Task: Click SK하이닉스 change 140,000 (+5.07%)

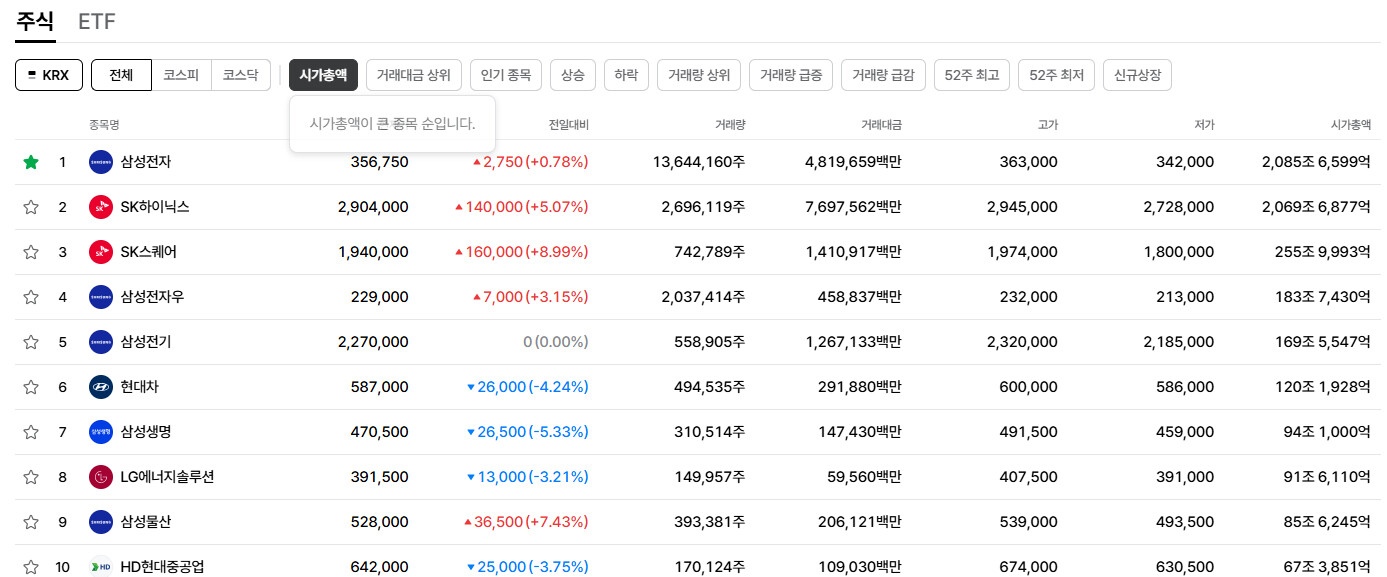Action: pyautogui.click(x=521, y=207)
